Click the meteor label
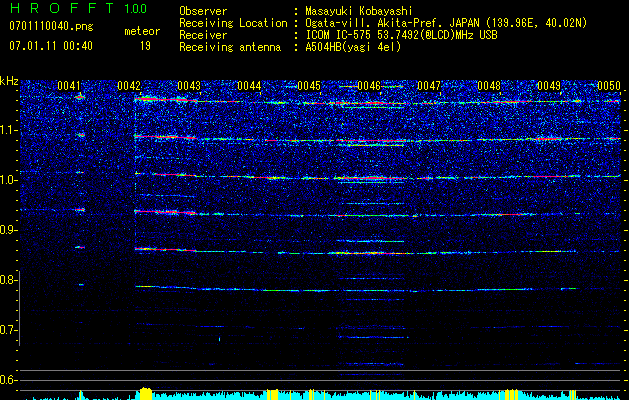This screenshot has height=400, width=629. click(142, 31)
